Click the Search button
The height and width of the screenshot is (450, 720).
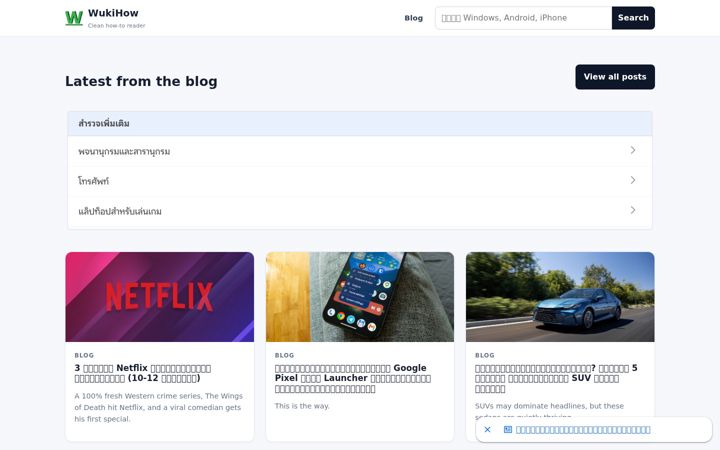point(633,18)
